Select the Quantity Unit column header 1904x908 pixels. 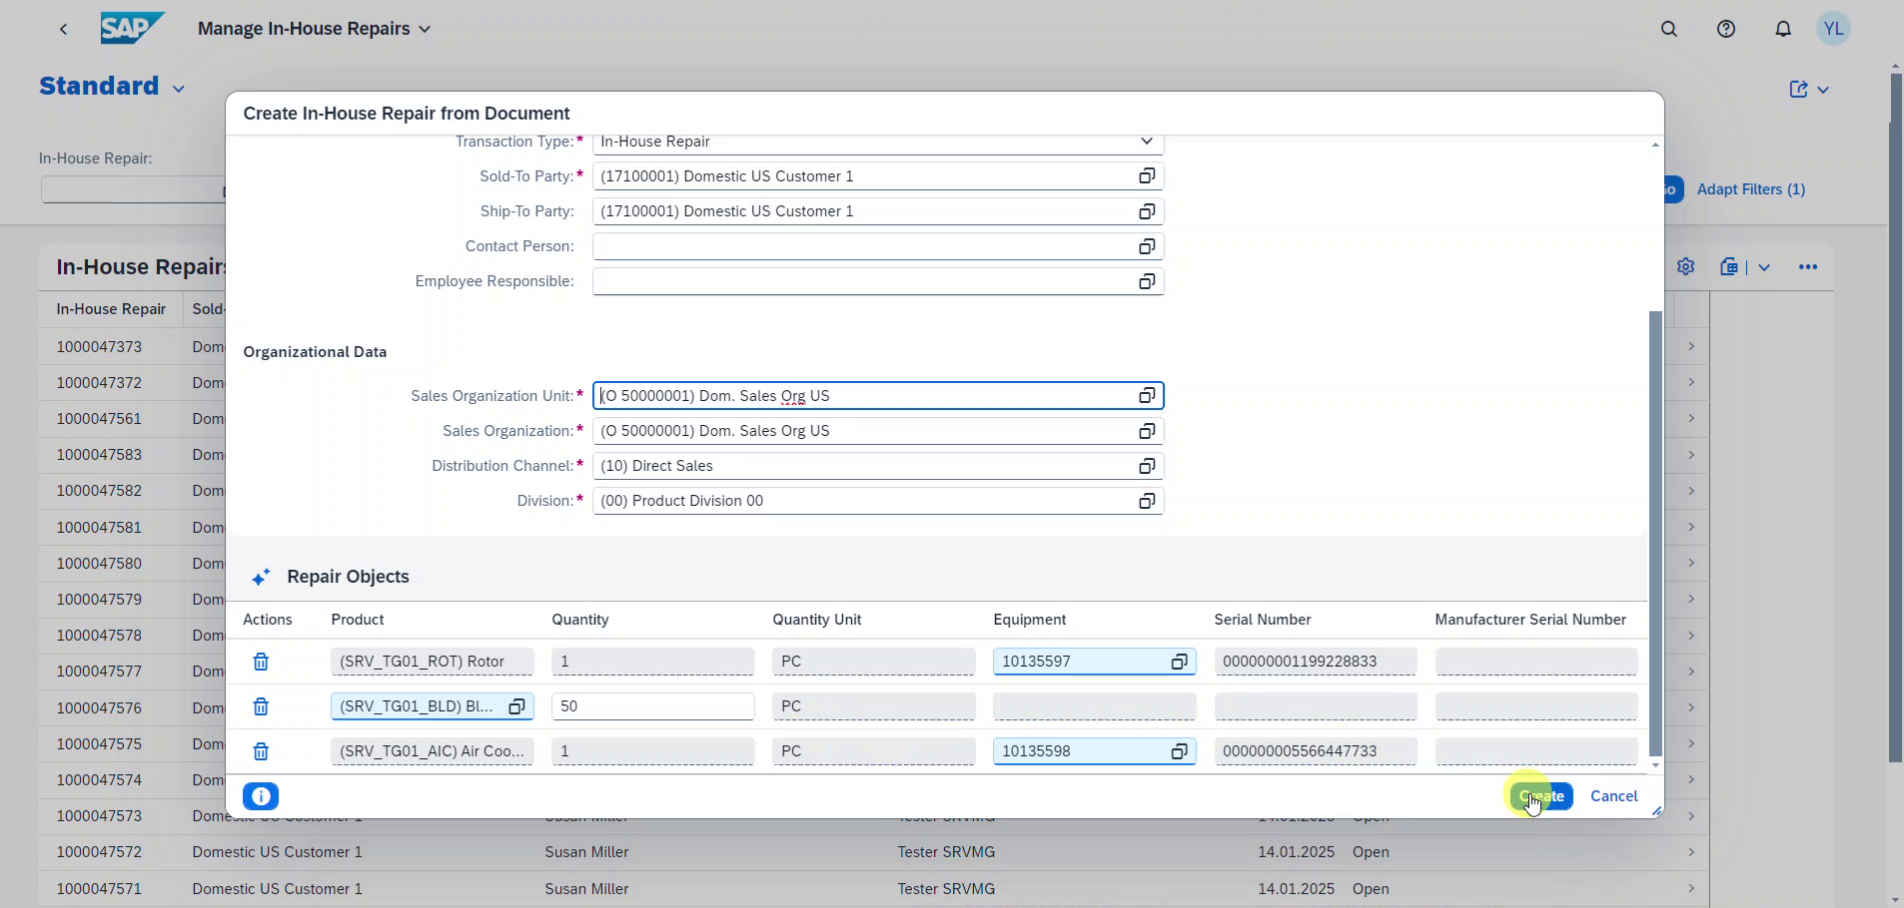(x=816, y=620)
